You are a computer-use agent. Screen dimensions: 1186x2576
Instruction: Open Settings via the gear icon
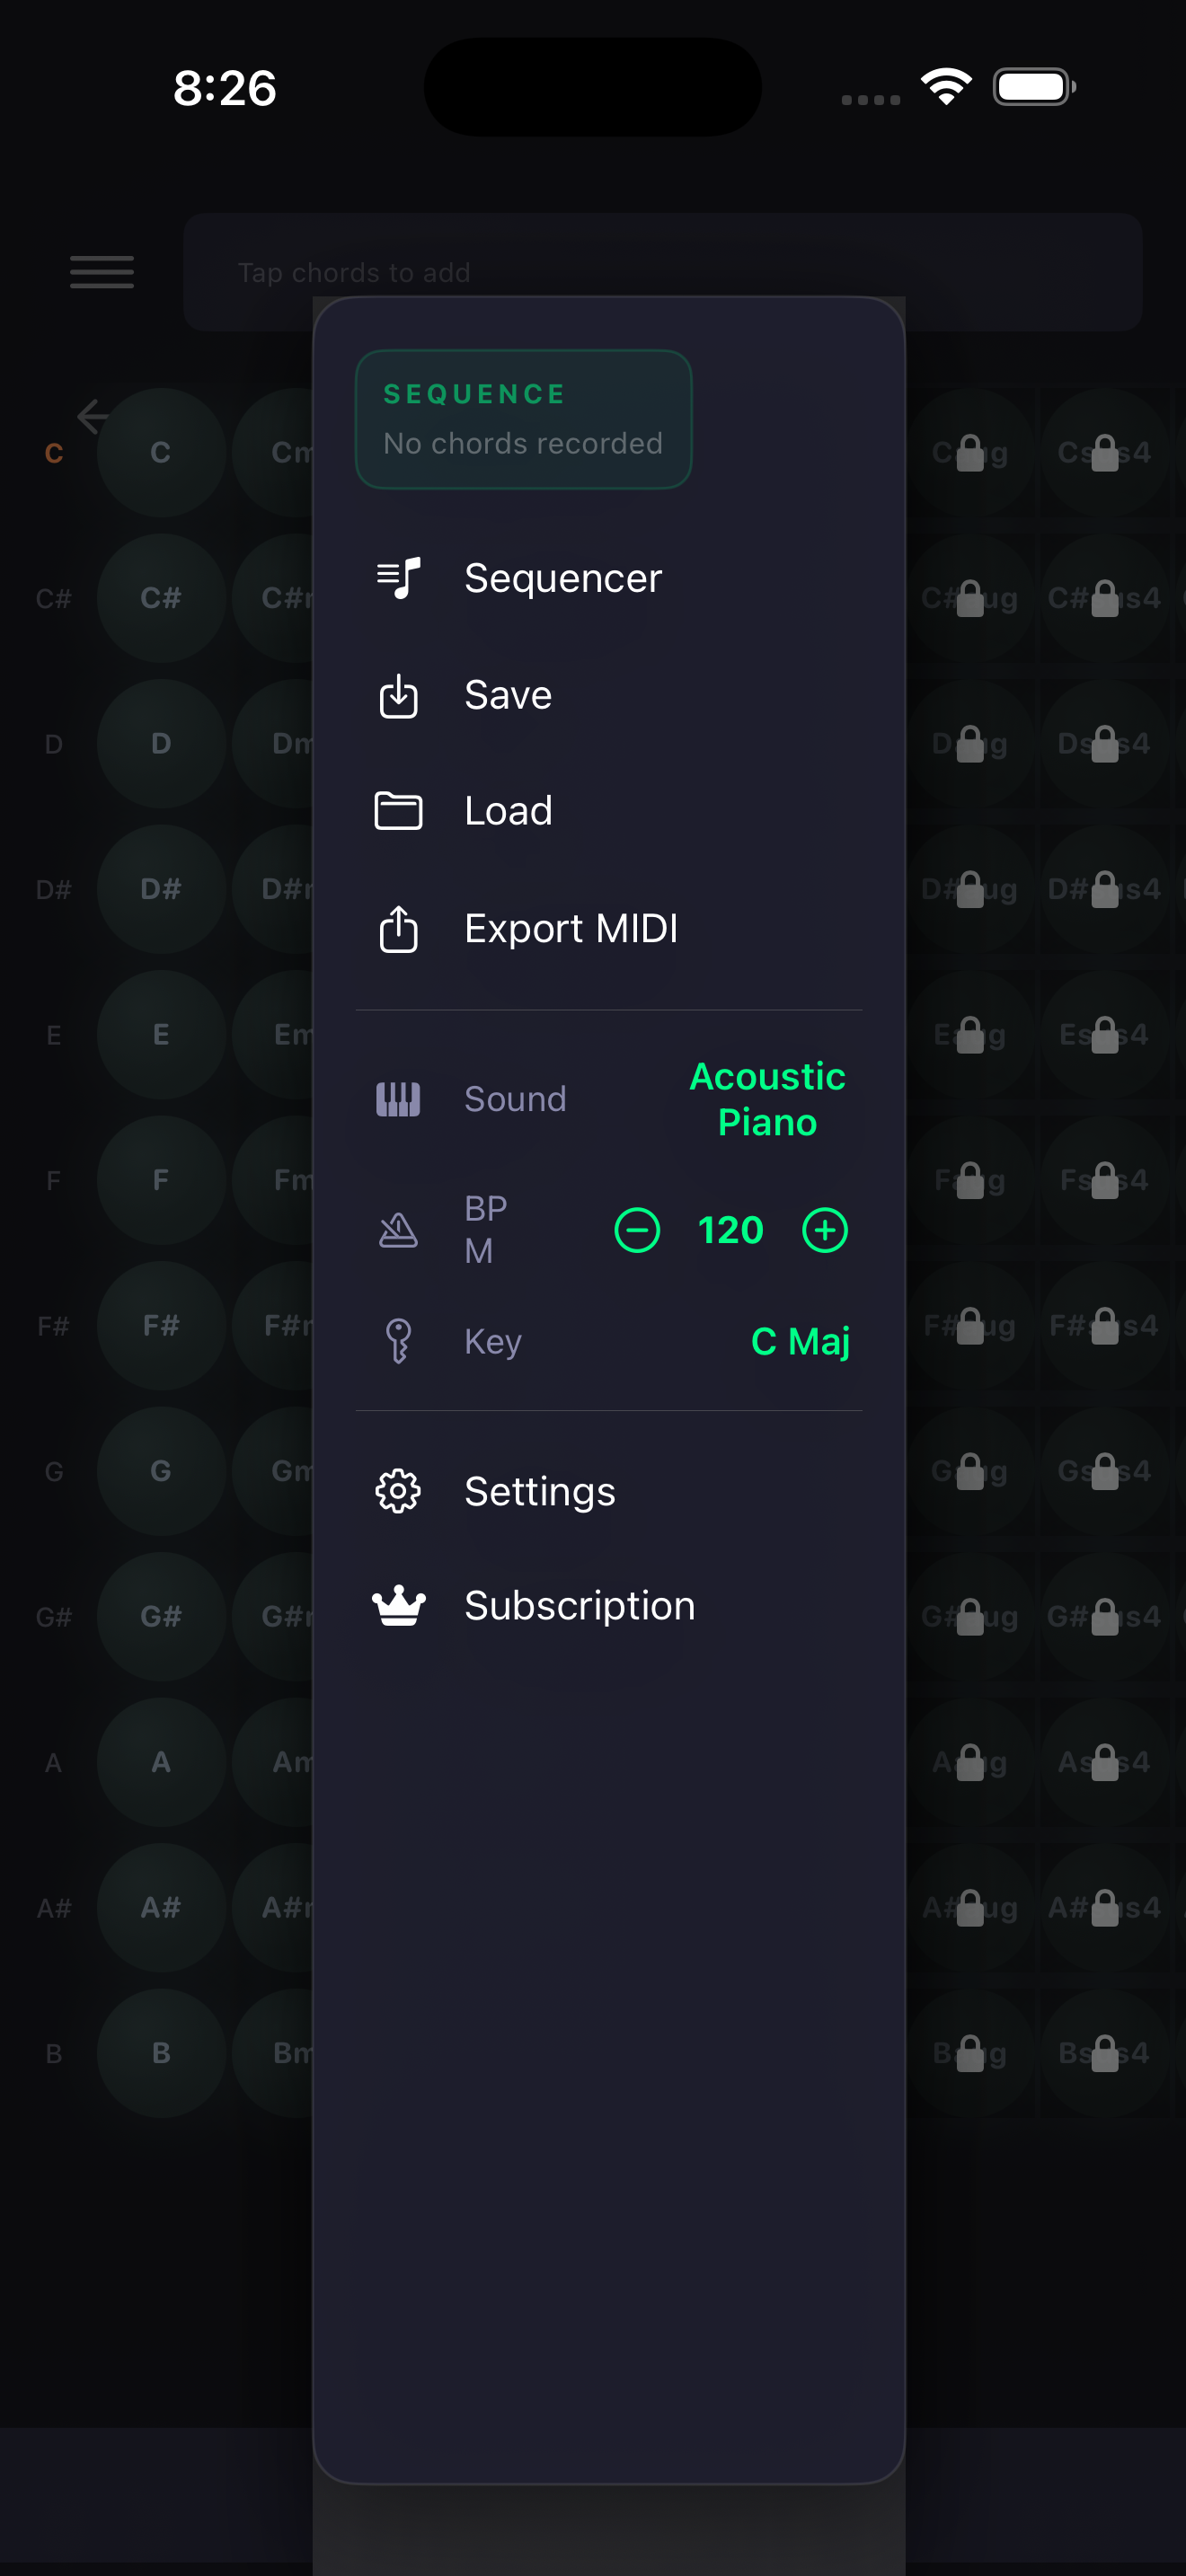tap(398, 1490)
